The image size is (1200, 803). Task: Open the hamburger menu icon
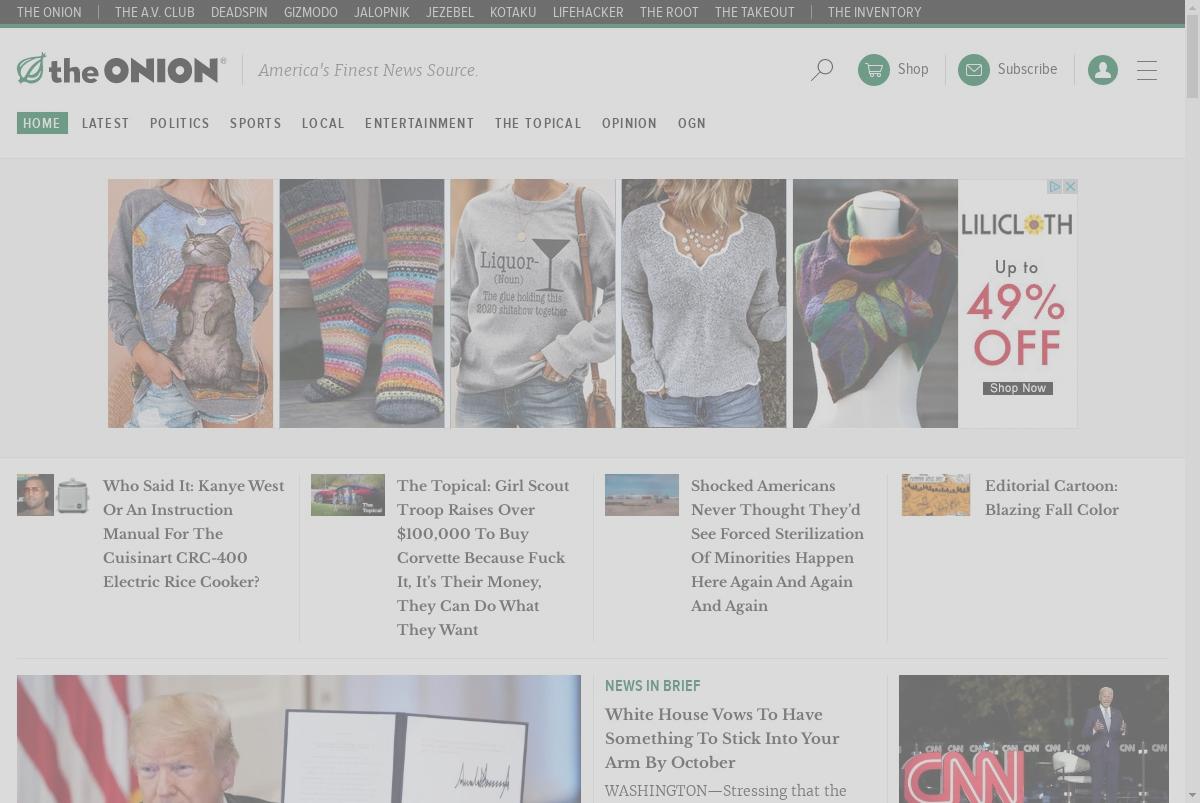pyautogui.click(x=1147, y=70)
